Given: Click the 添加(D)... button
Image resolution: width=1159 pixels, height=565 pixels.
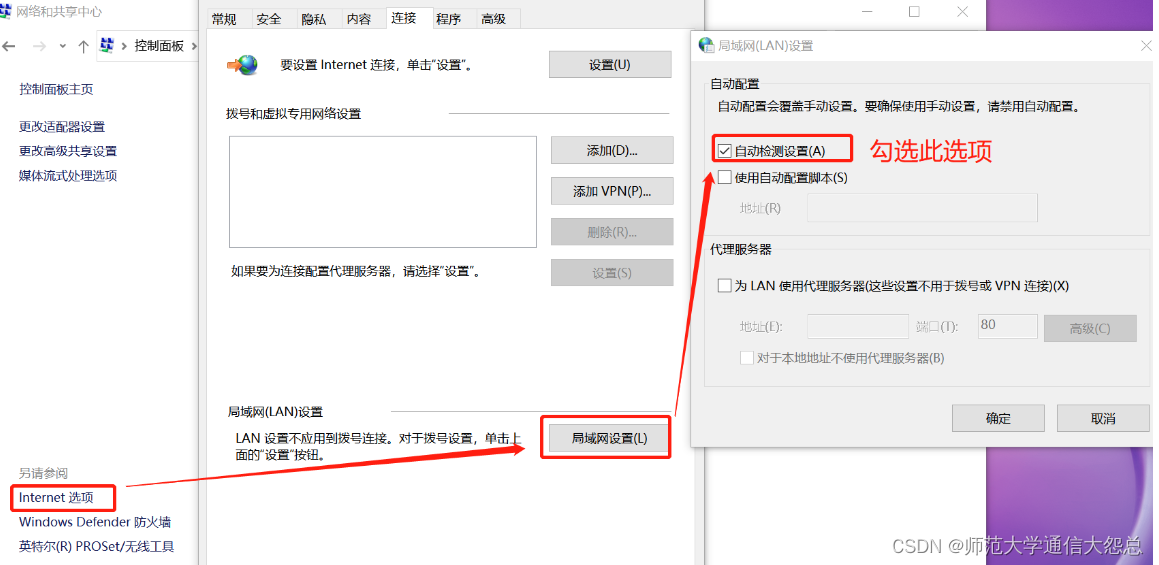Looking at the screenshot, I should coord(612,150).
